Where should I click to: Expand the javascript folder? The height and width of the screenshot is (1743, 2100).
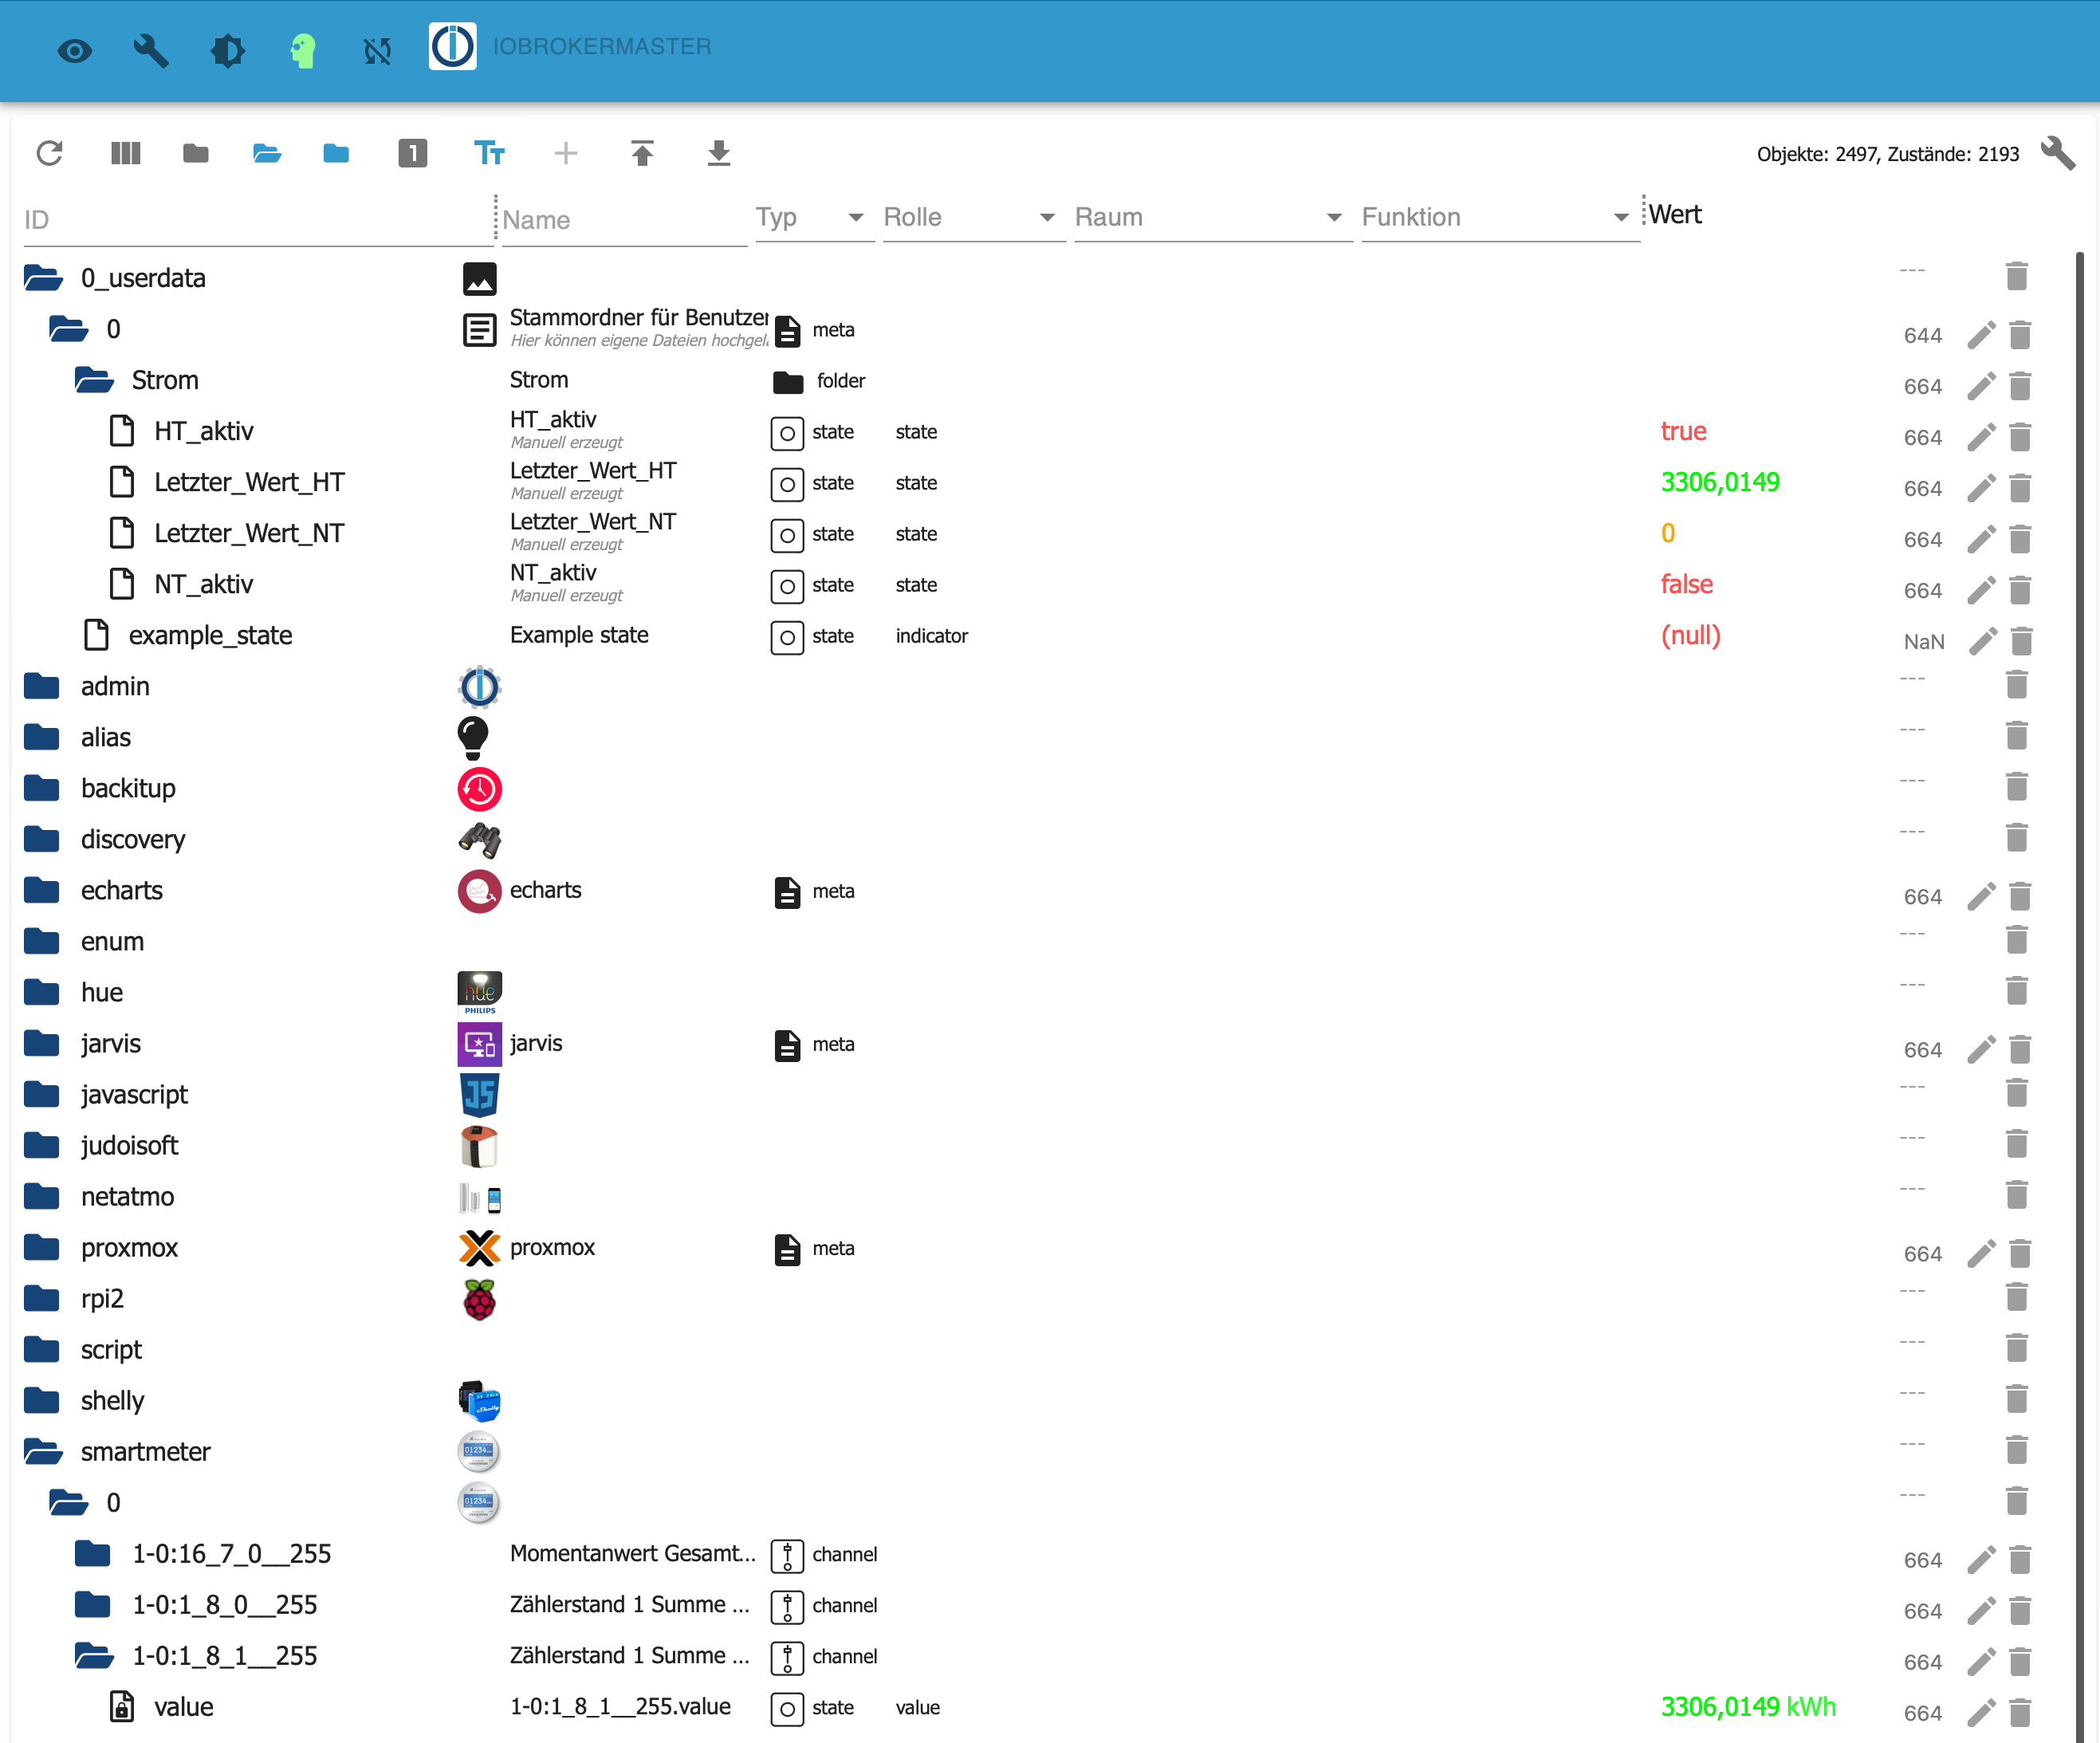42,1094
